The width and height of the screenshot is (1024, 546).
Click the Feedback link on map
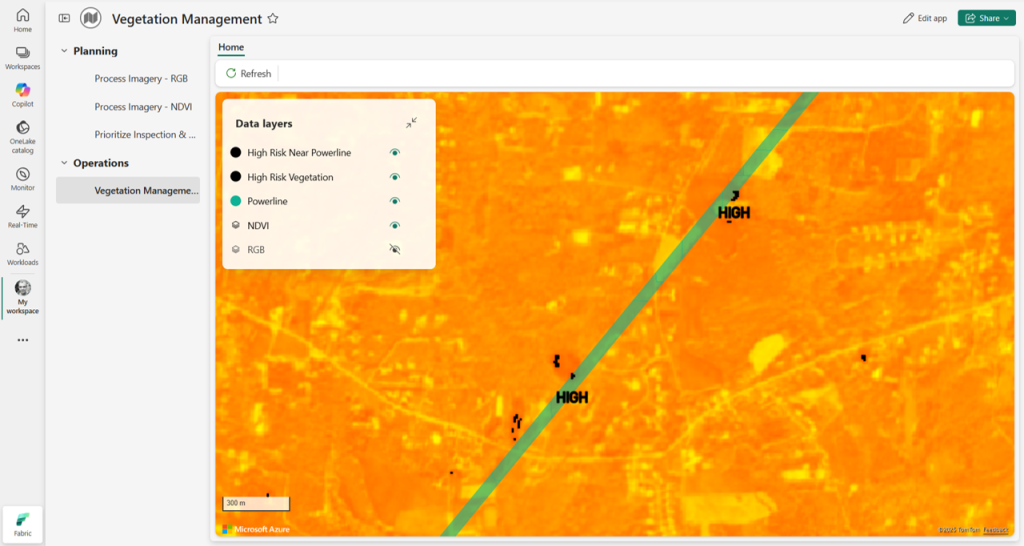tap(995, 530)
